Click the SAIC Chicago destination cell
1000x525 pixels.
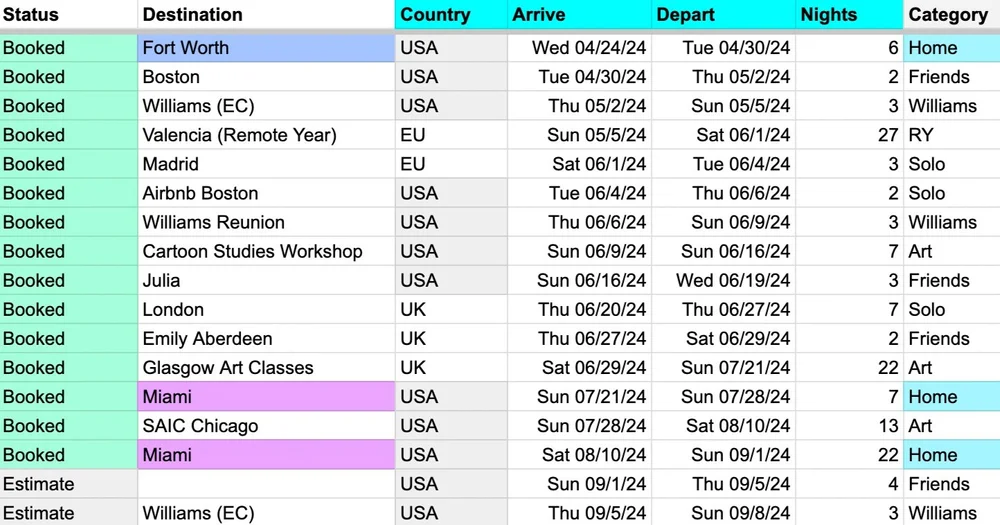point(266,425)
